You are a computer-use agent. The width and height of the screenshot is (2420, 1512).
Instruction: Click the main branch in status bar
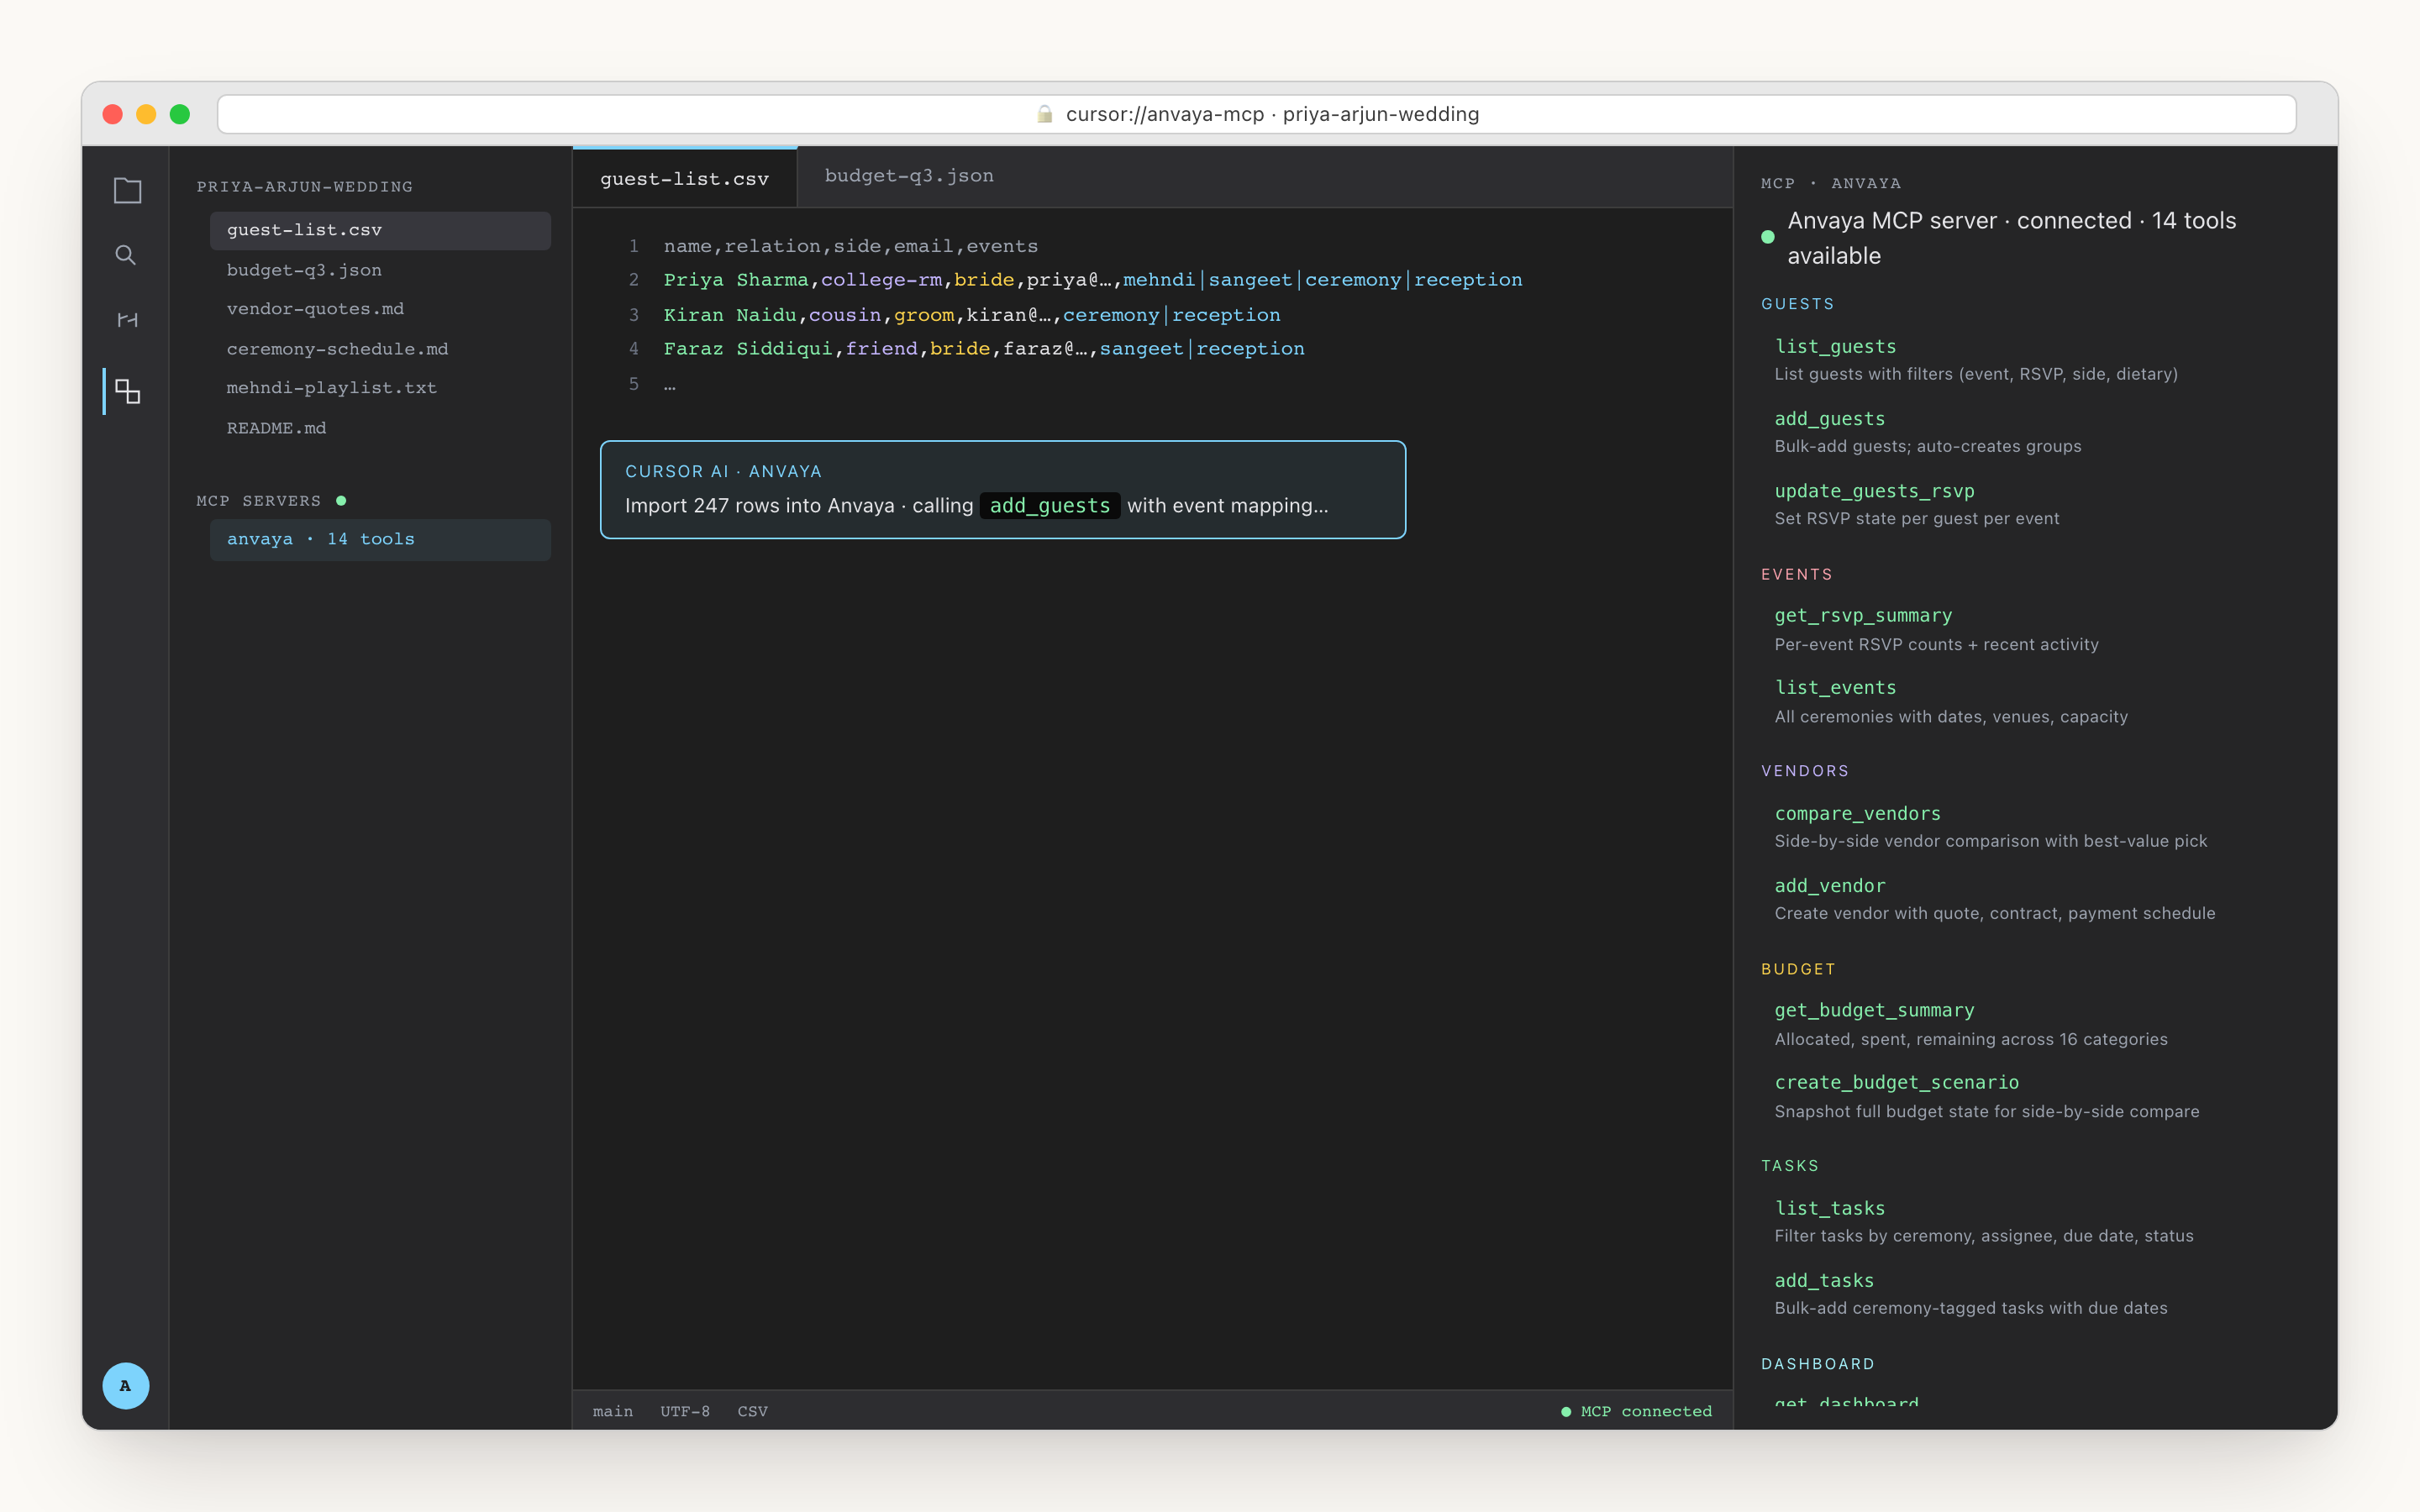pyautogui.click(x=612, y=1411)
